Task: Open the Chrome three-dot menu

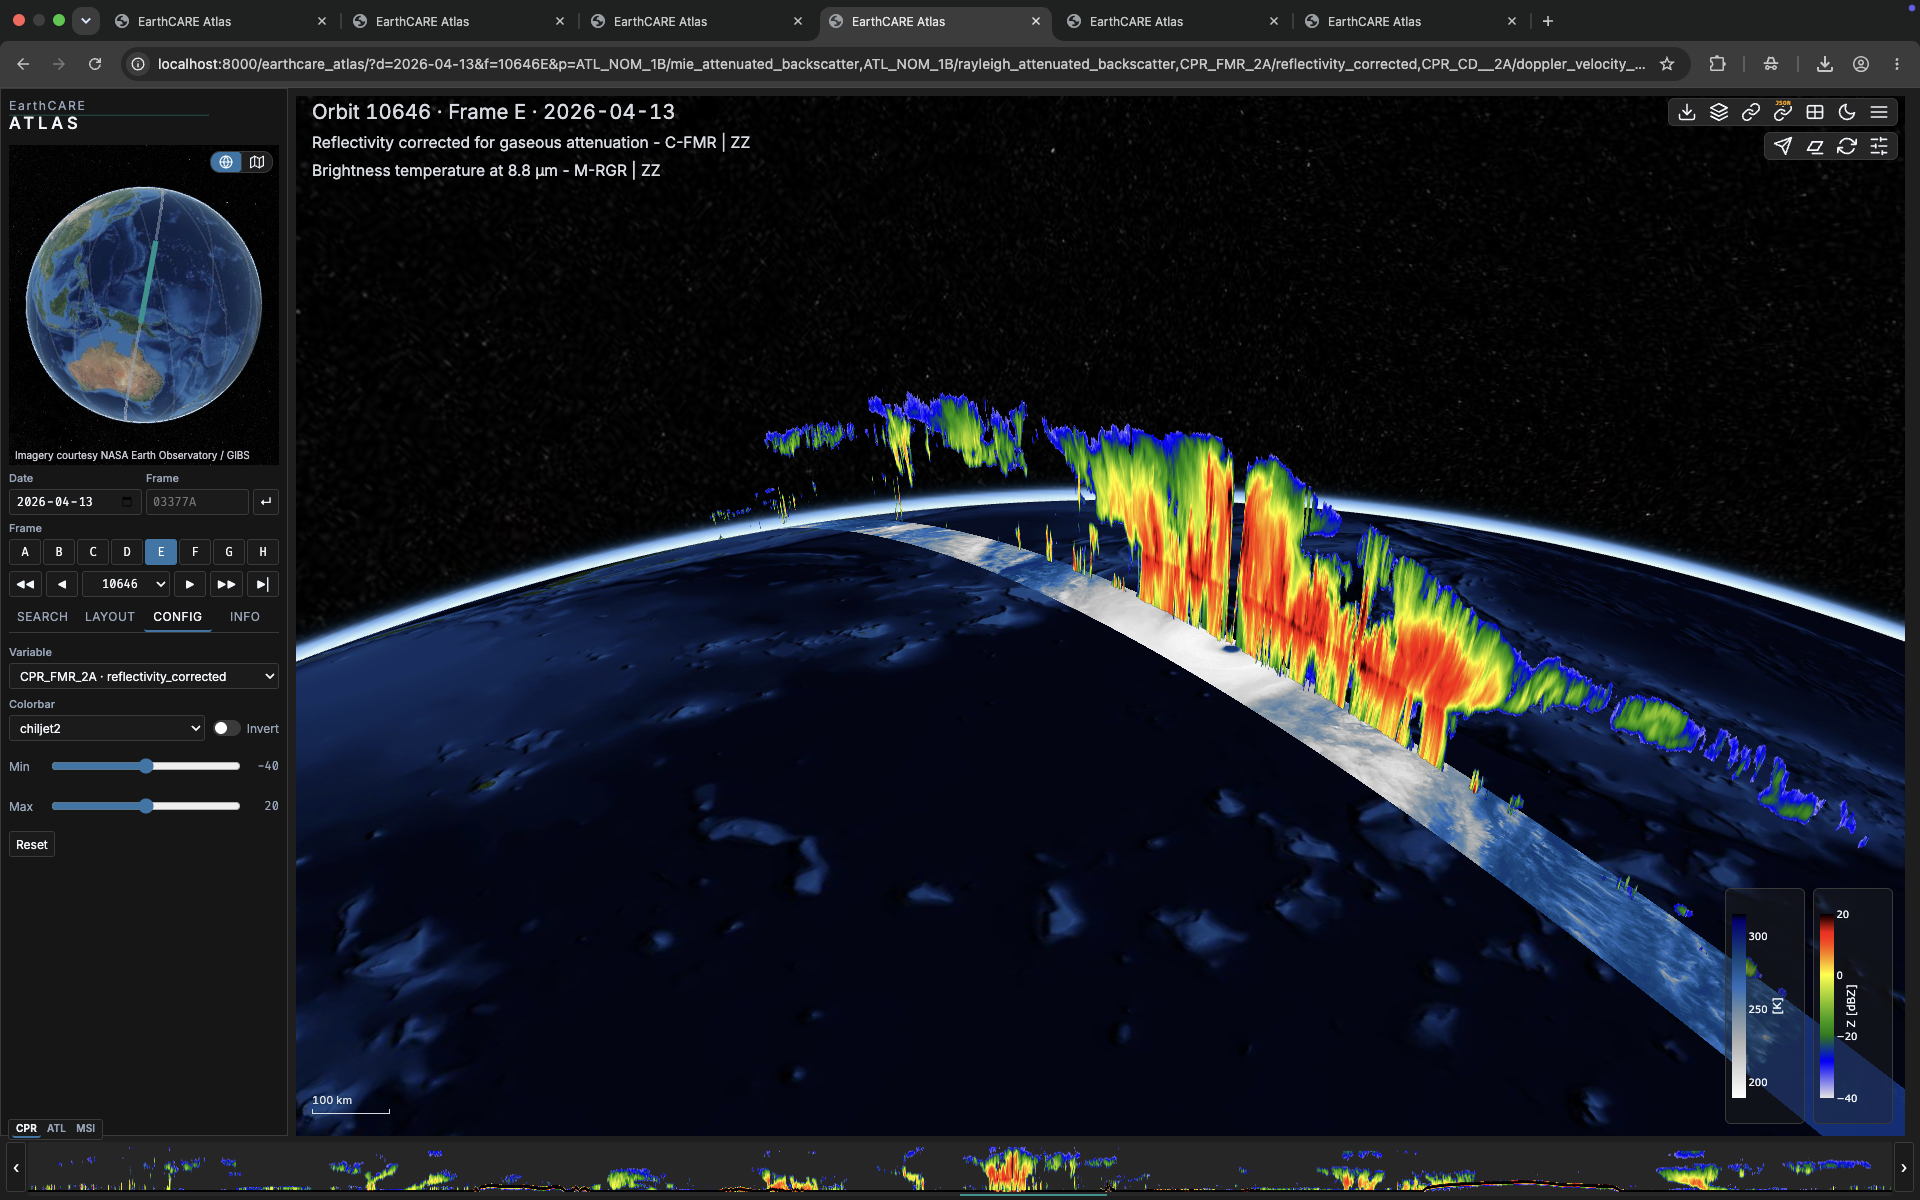Action: click(x=1897, y=64)
